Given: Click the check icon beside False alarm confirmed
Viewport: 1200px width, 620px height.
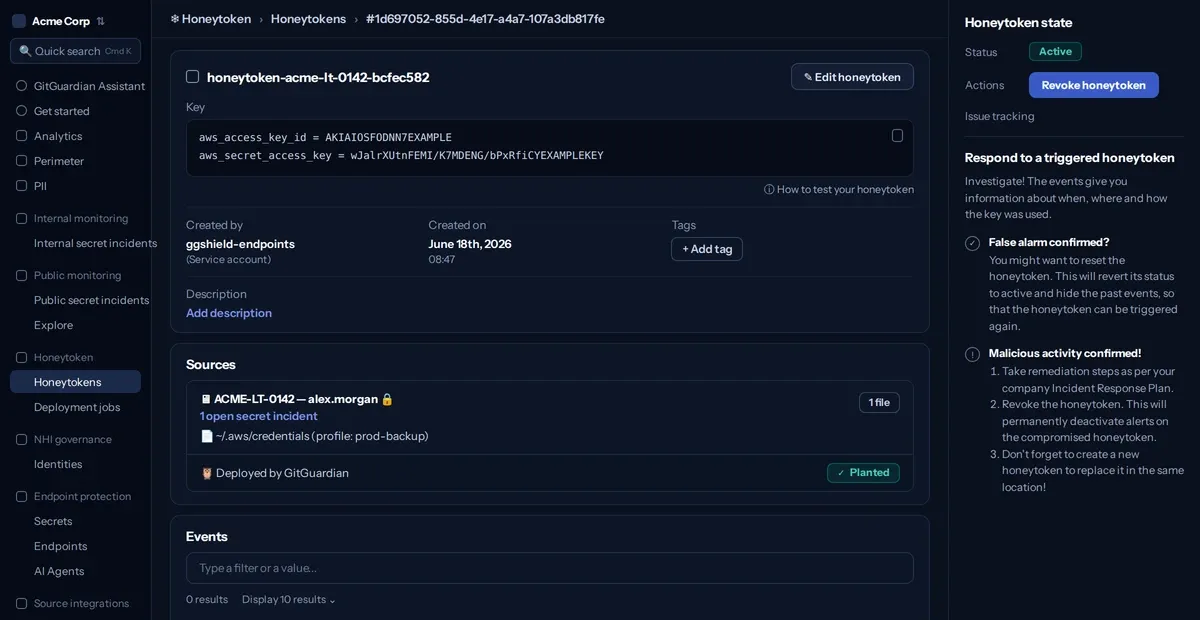Looking at the screenshot, I should [972, 243].
